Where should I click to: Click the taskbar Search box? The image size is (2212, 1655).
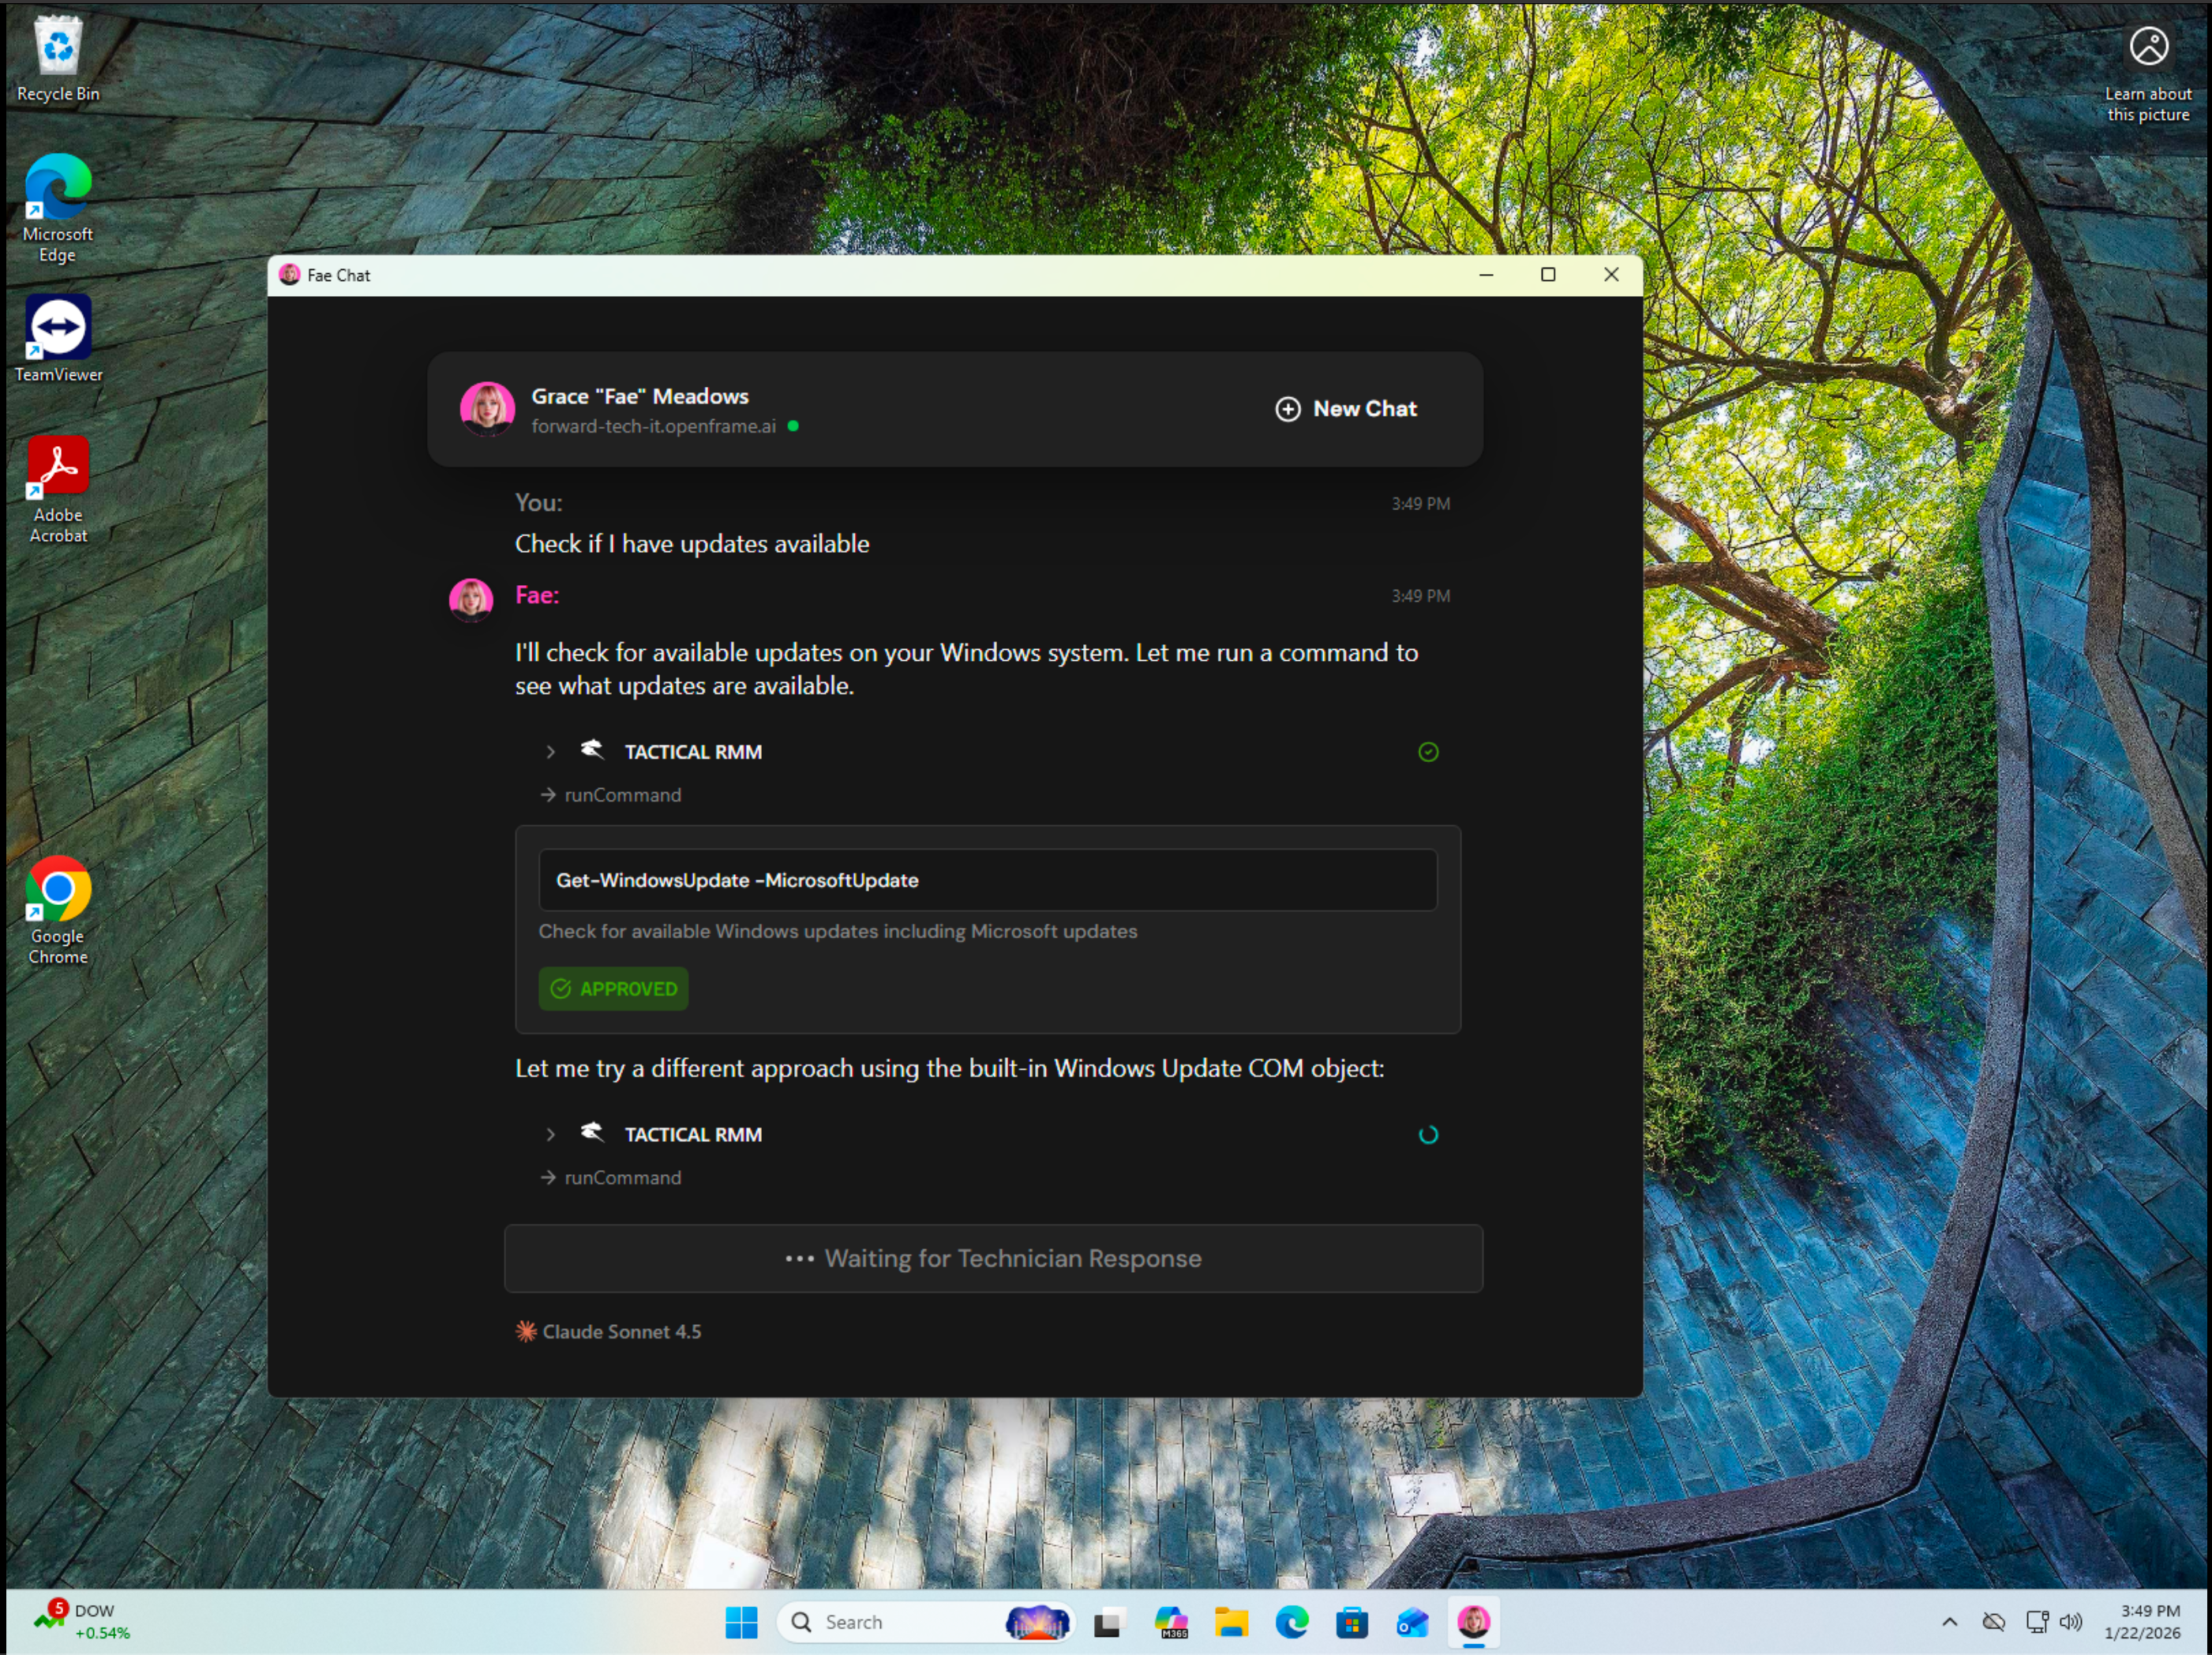tap(925, 1623)
